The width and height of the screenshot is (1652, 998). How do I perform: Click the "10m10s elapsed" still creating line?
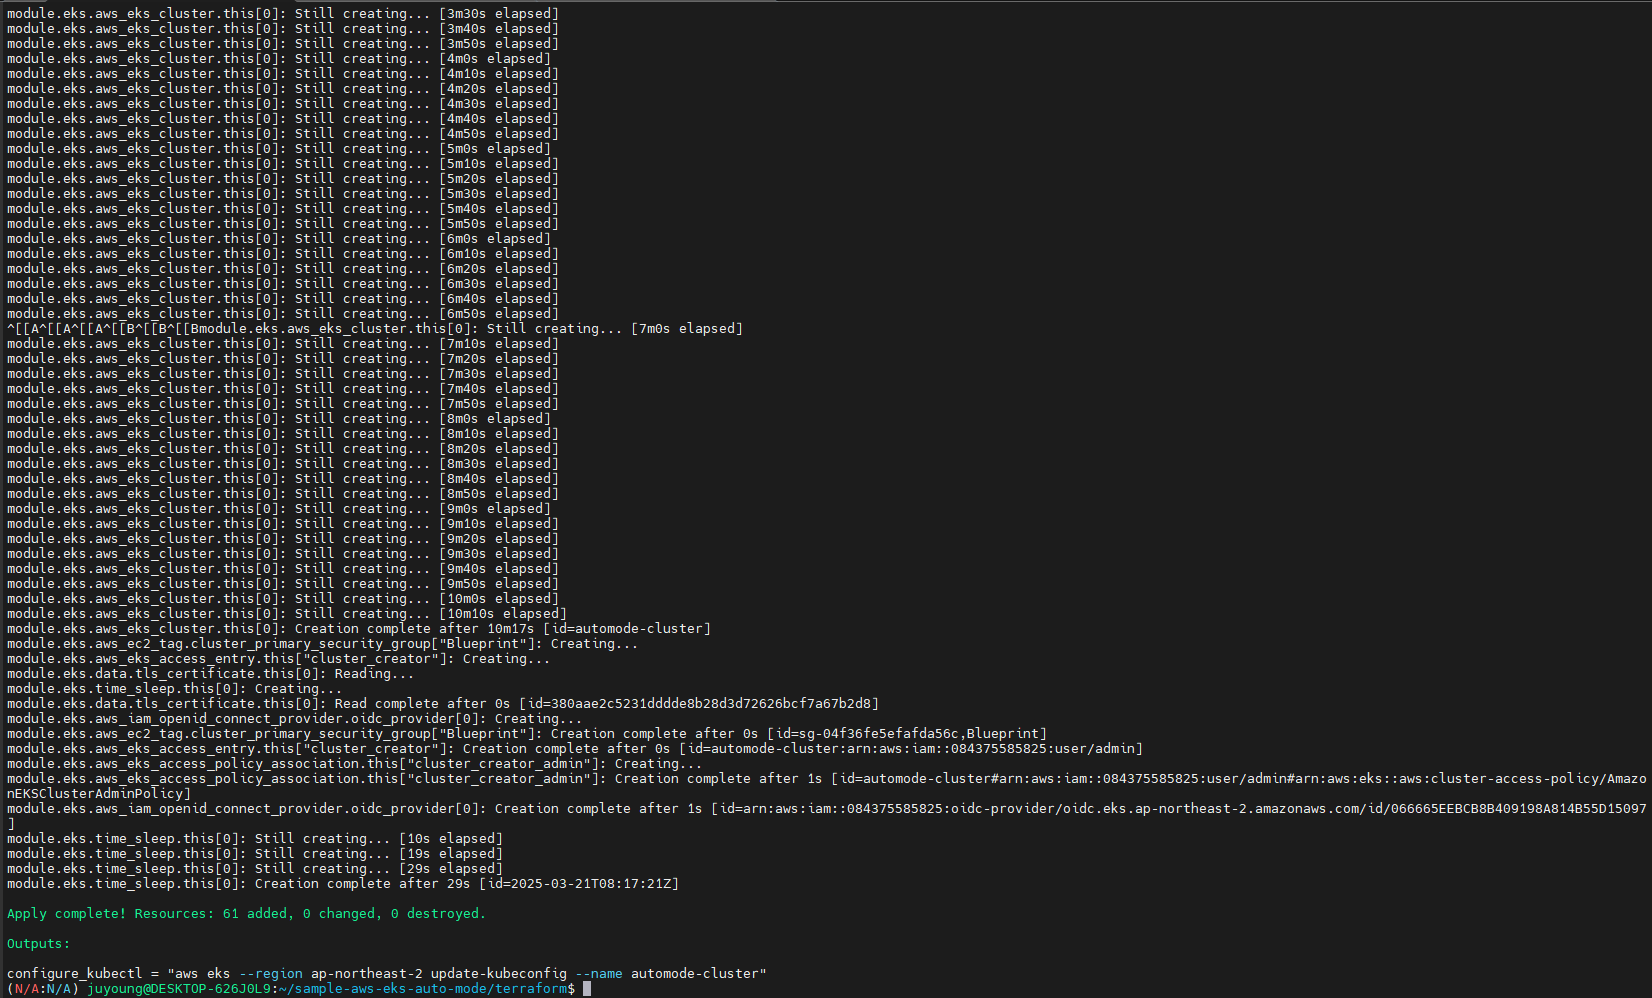click(287, 613)
